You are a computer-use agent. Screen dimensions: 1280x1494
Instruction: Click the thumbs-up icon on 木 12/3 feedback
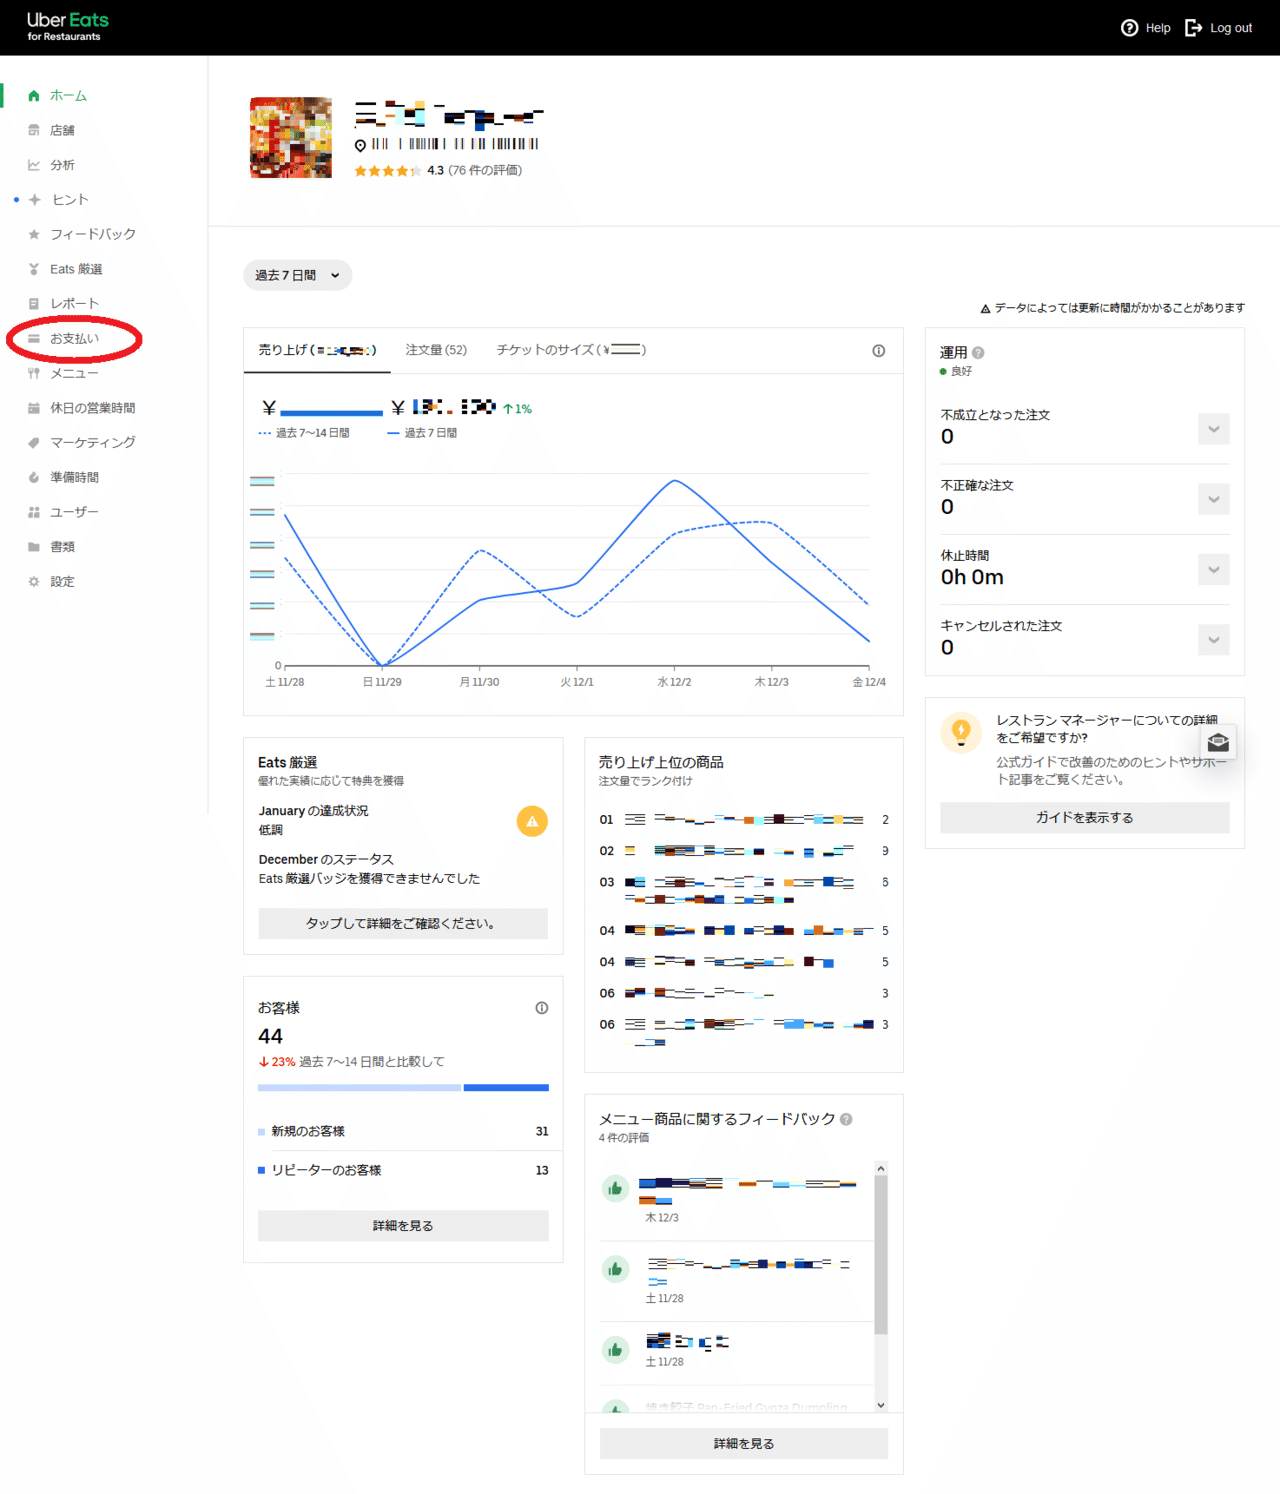click(615, 1189)
